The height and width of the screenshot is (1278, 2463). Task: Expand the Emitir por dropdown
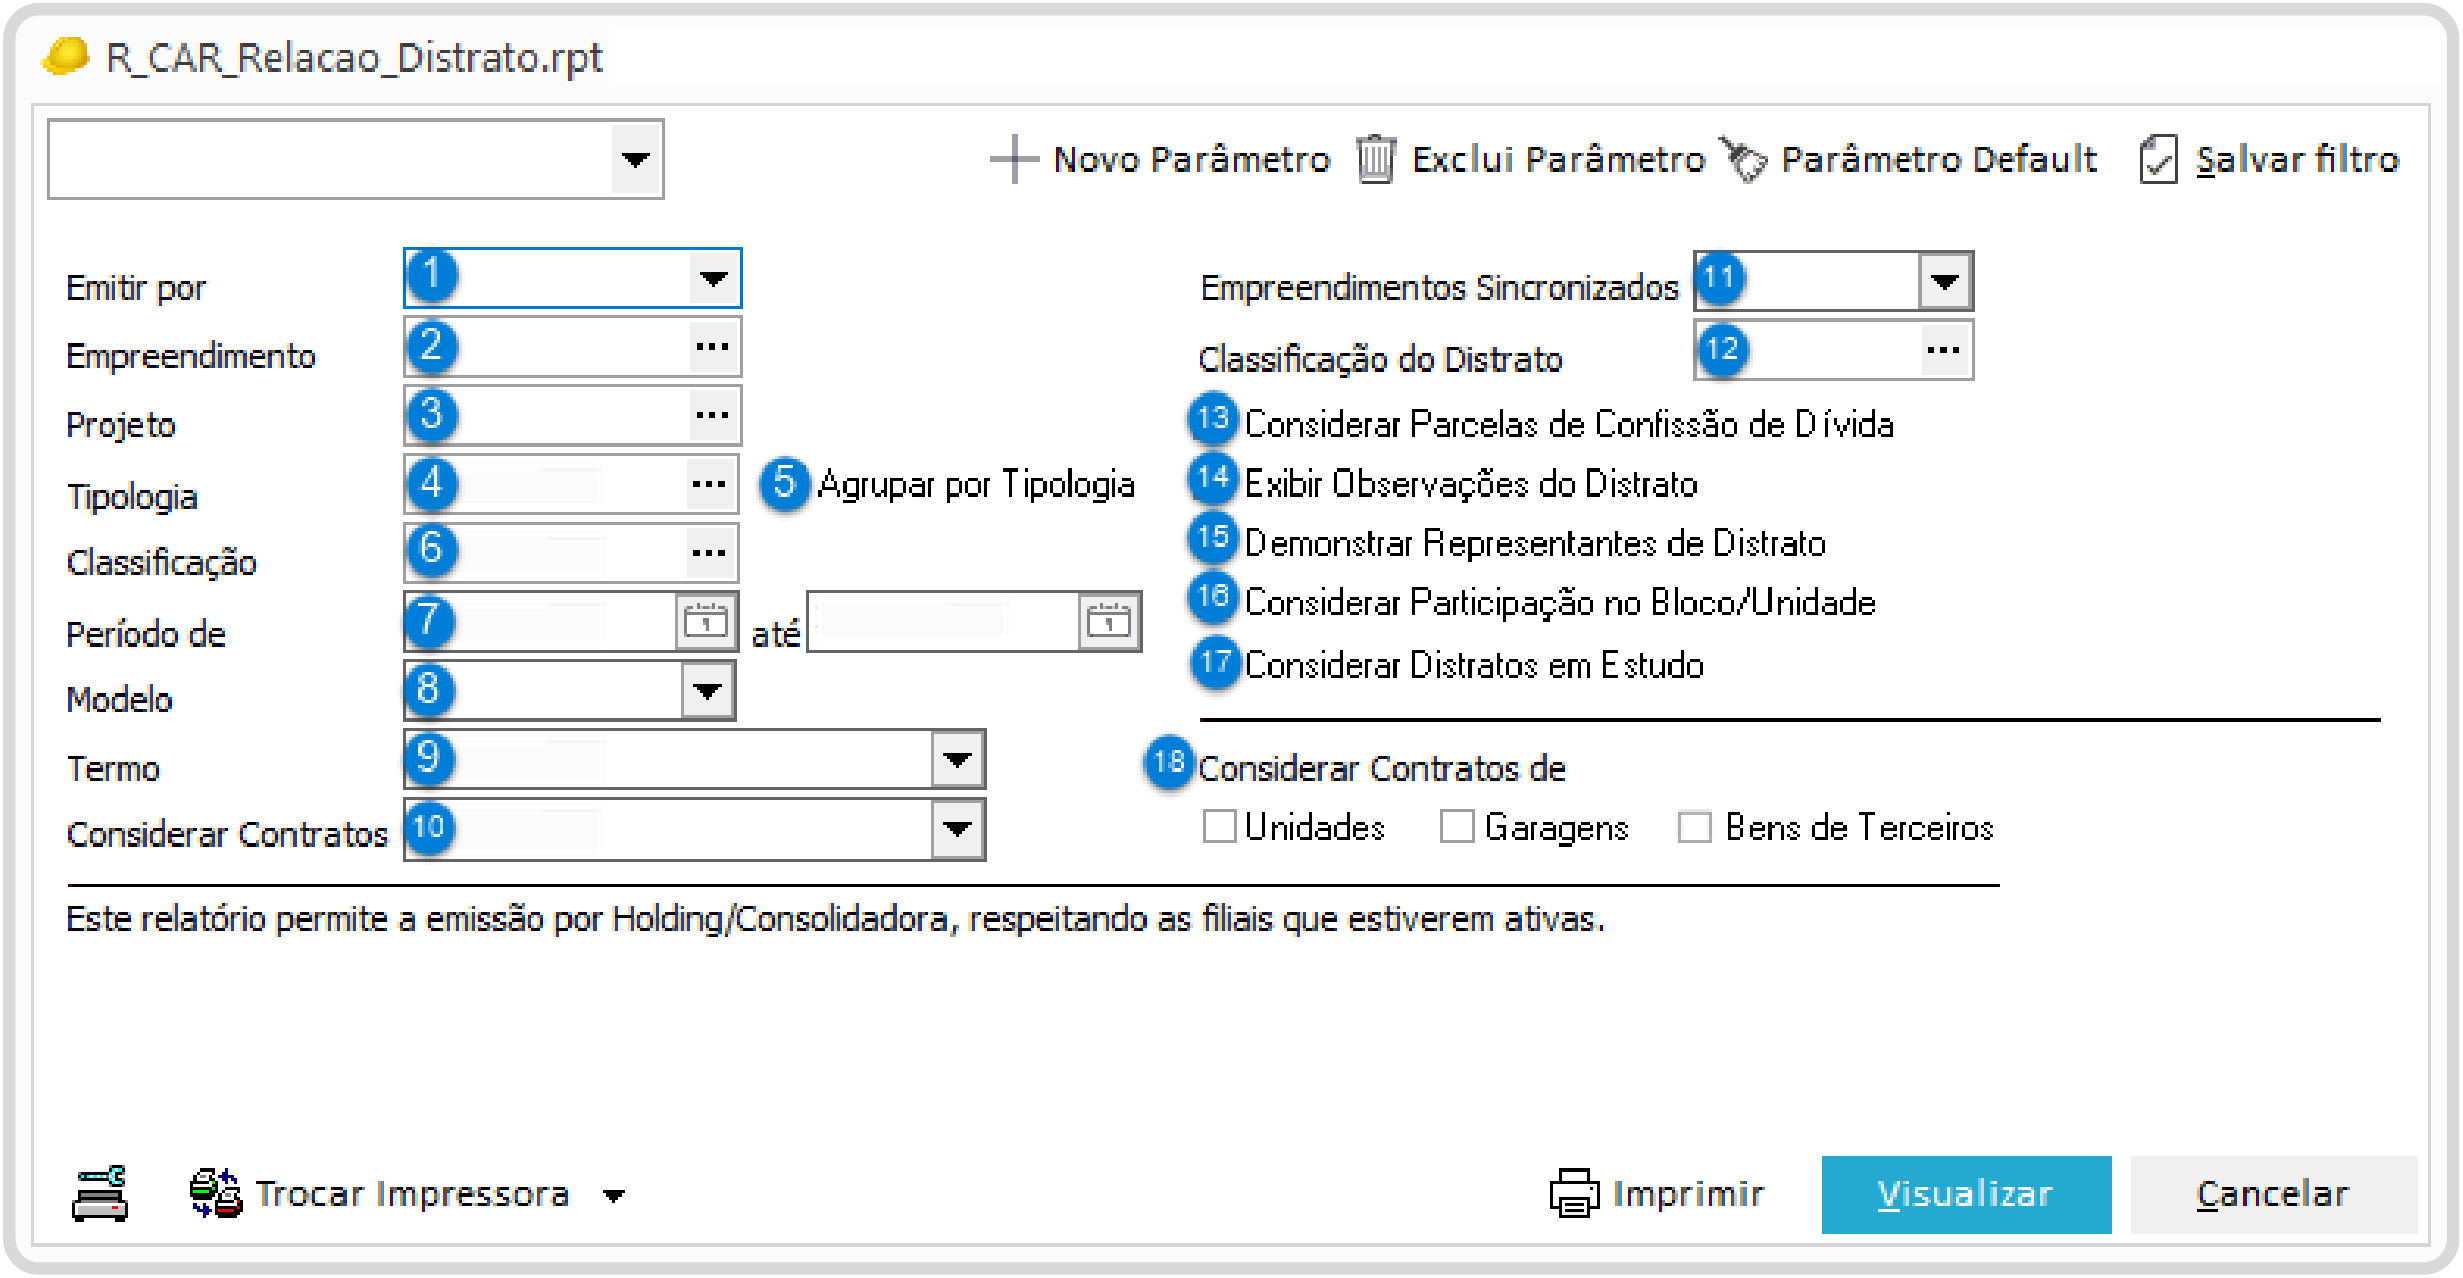(x=713, y=279)
